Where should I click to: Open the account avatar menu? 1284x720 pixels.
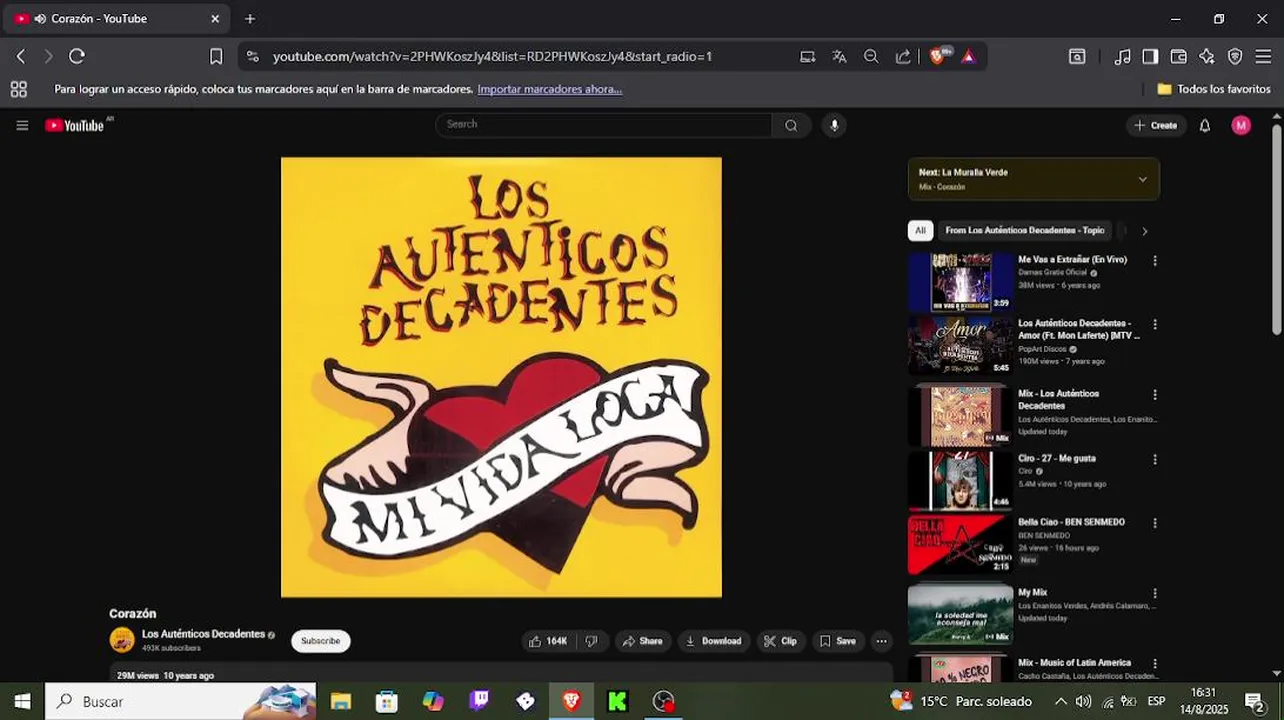pos(1241,125)
